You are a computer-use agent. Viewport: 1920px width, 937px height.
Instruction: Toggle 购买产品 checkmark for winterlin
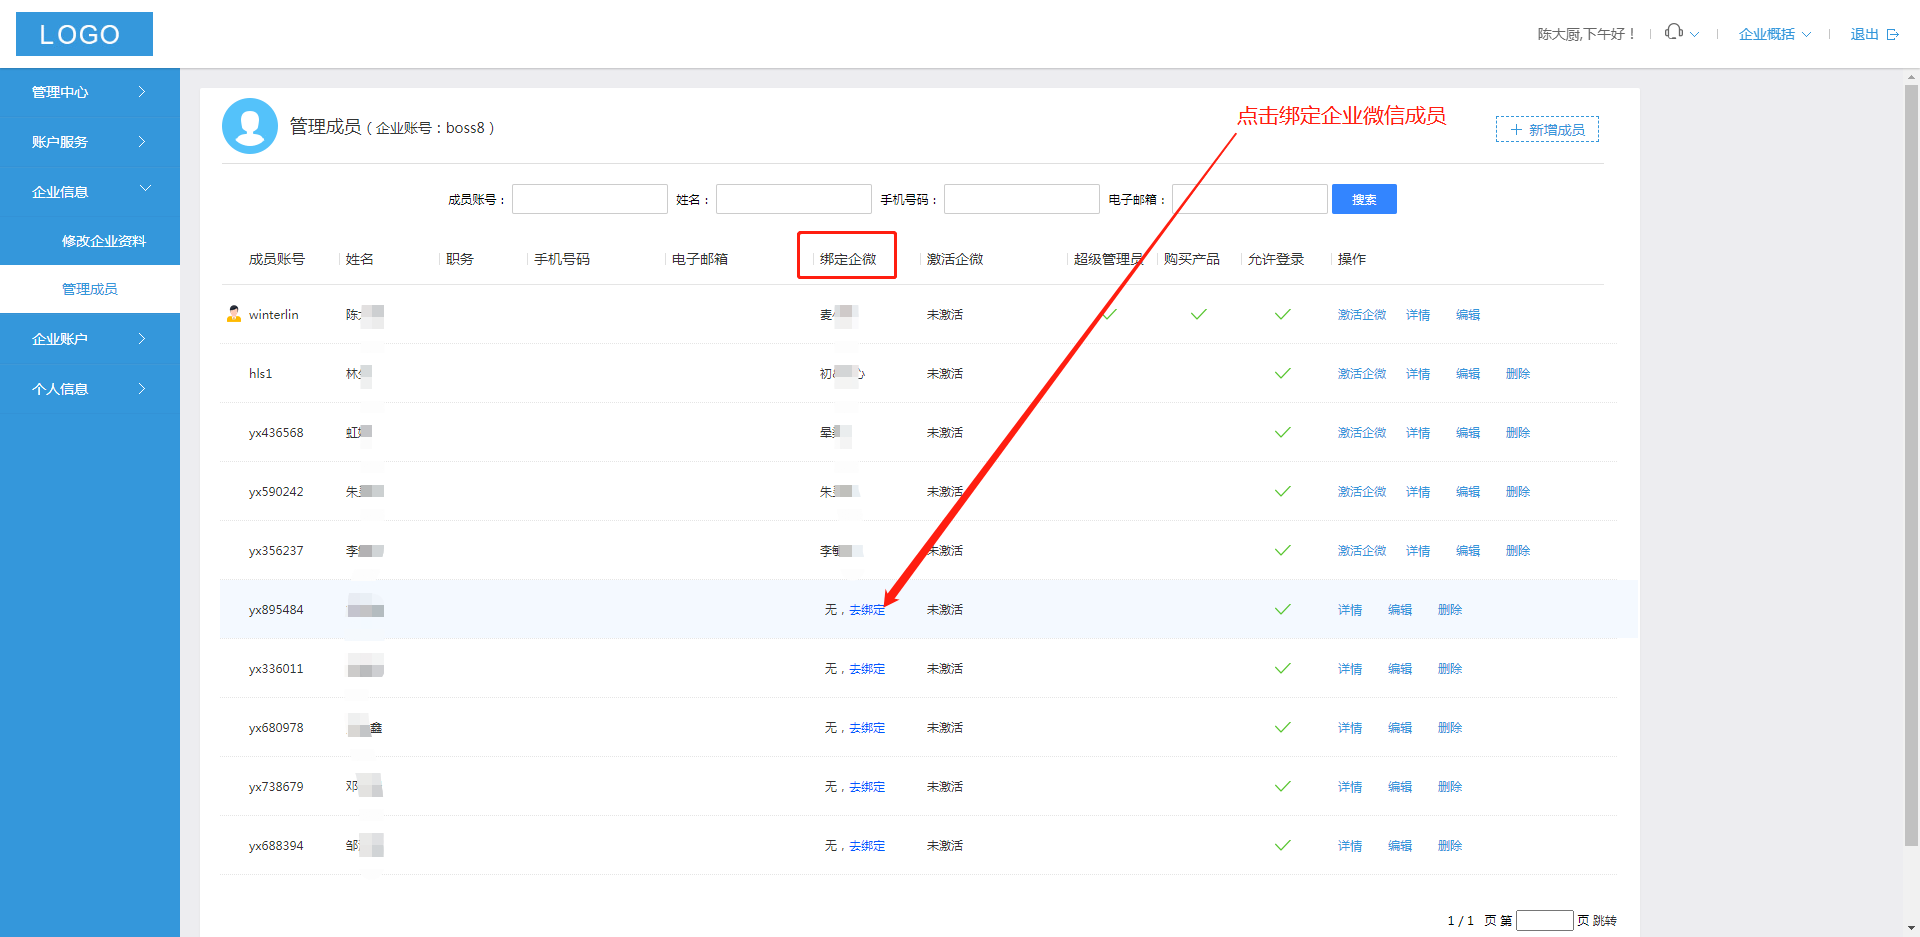[1198, 315]
